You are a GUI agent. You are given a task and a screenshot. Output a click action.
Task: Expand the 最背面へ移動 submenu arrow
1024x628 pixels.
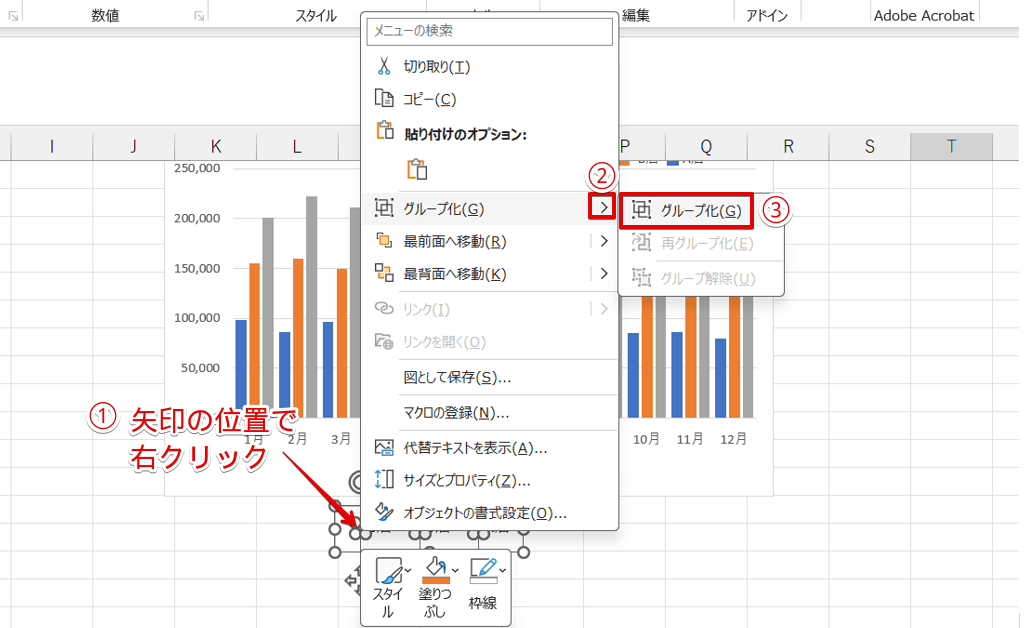tap(603, 273)
